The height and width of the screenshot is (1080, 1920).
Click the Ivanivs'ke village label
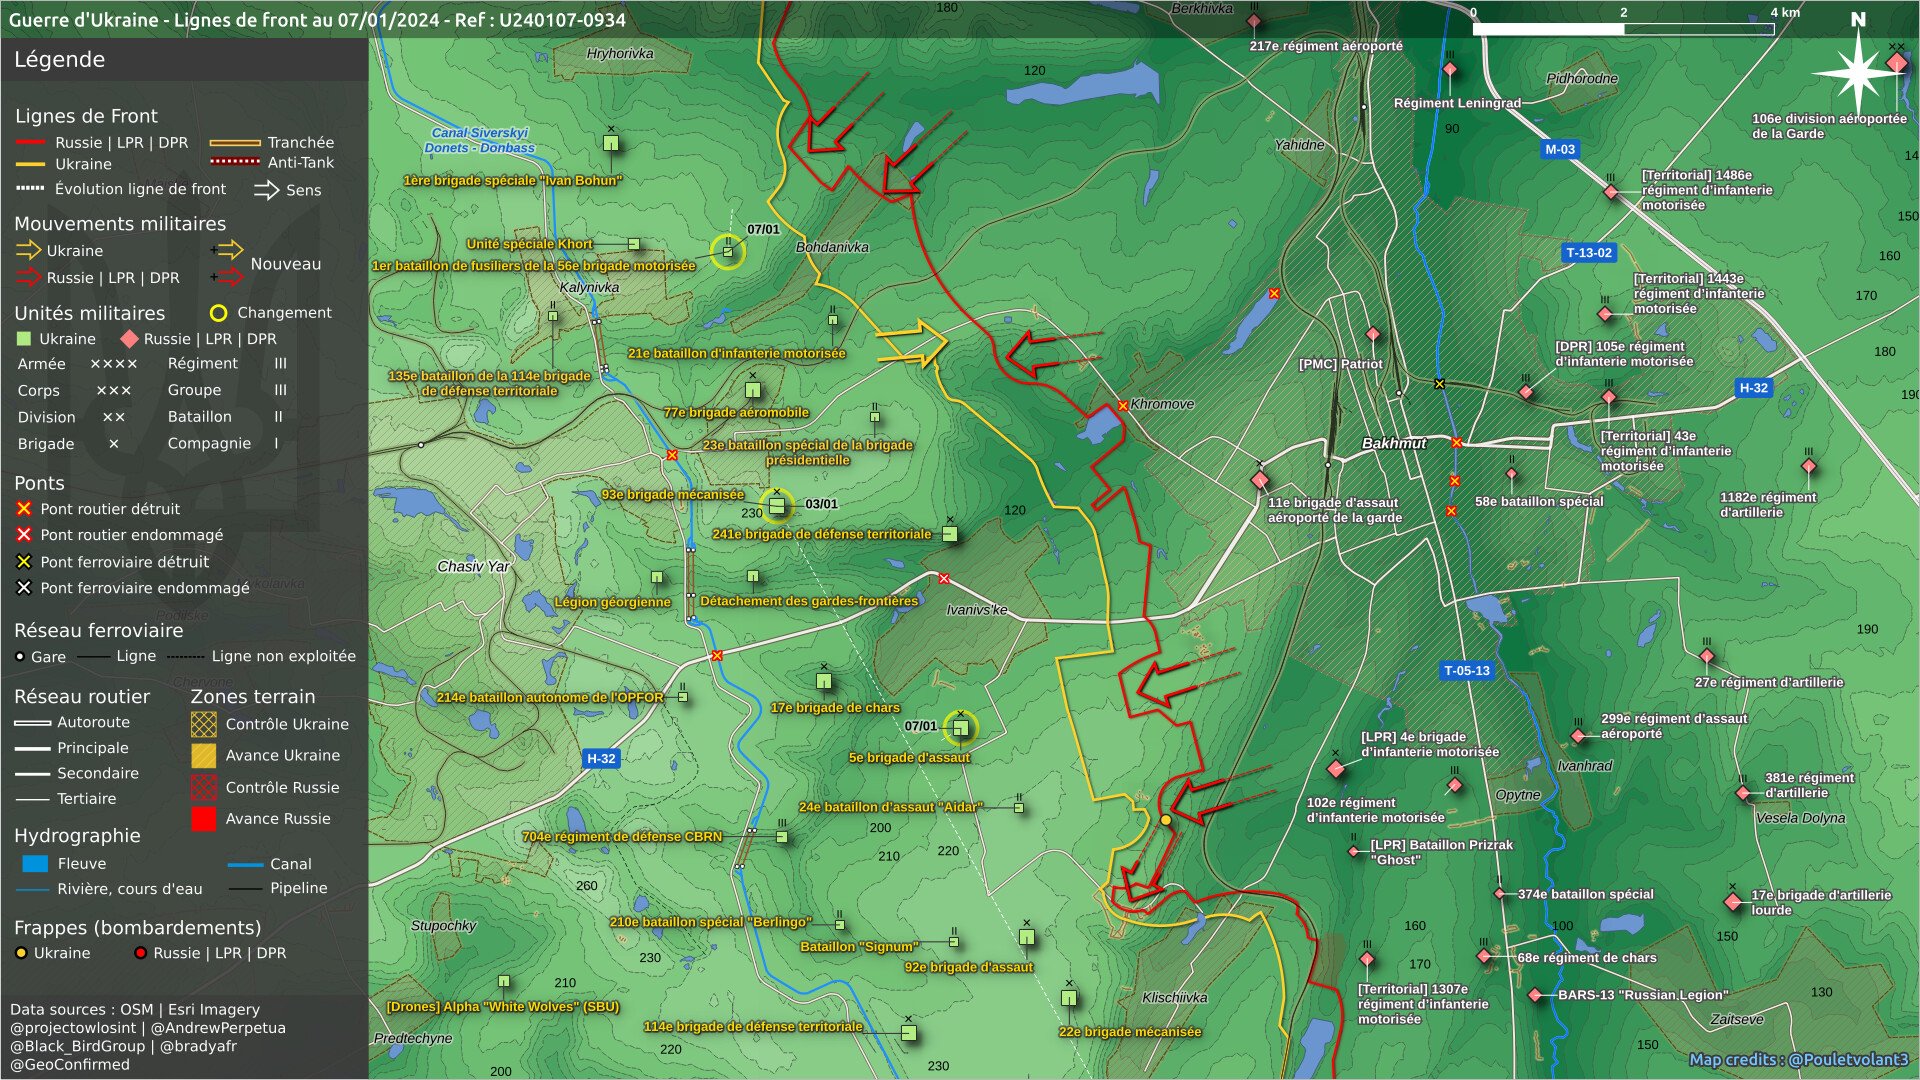[977, 609]
